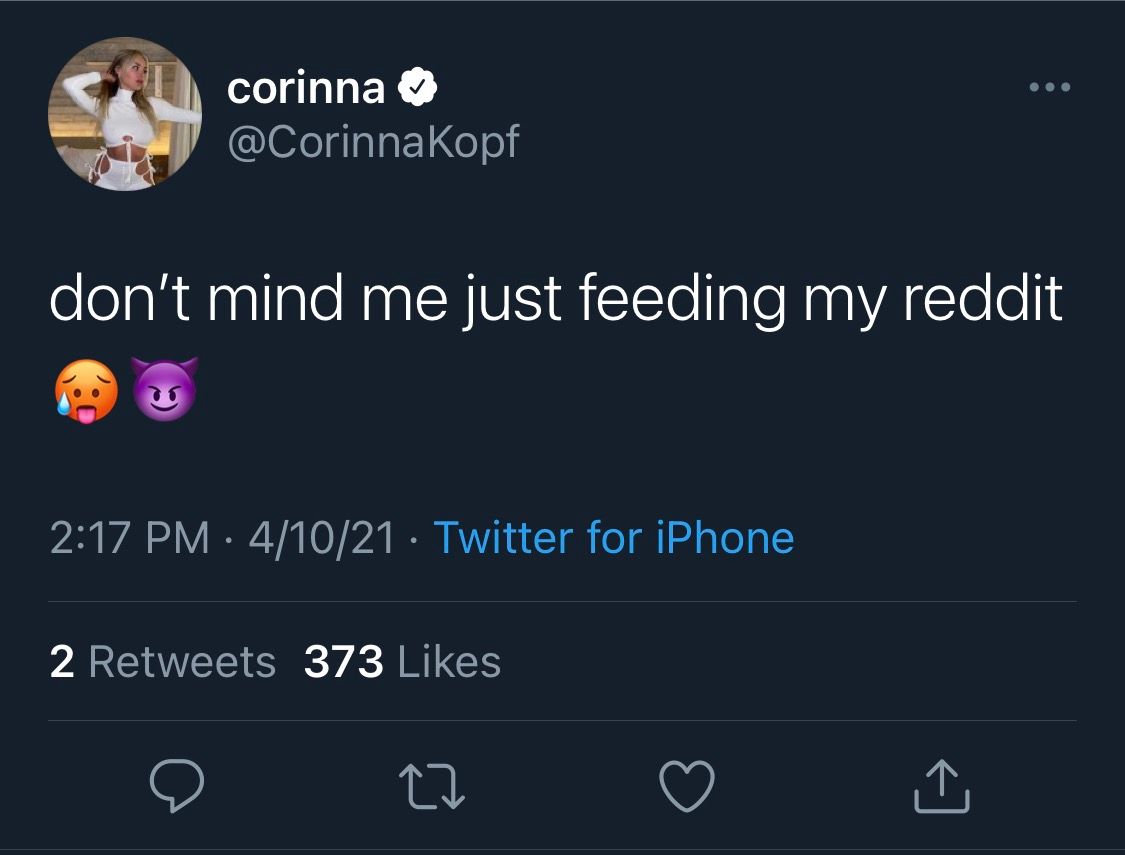View the 373 Likes list

pyautogui.click(x=402, y=661)
